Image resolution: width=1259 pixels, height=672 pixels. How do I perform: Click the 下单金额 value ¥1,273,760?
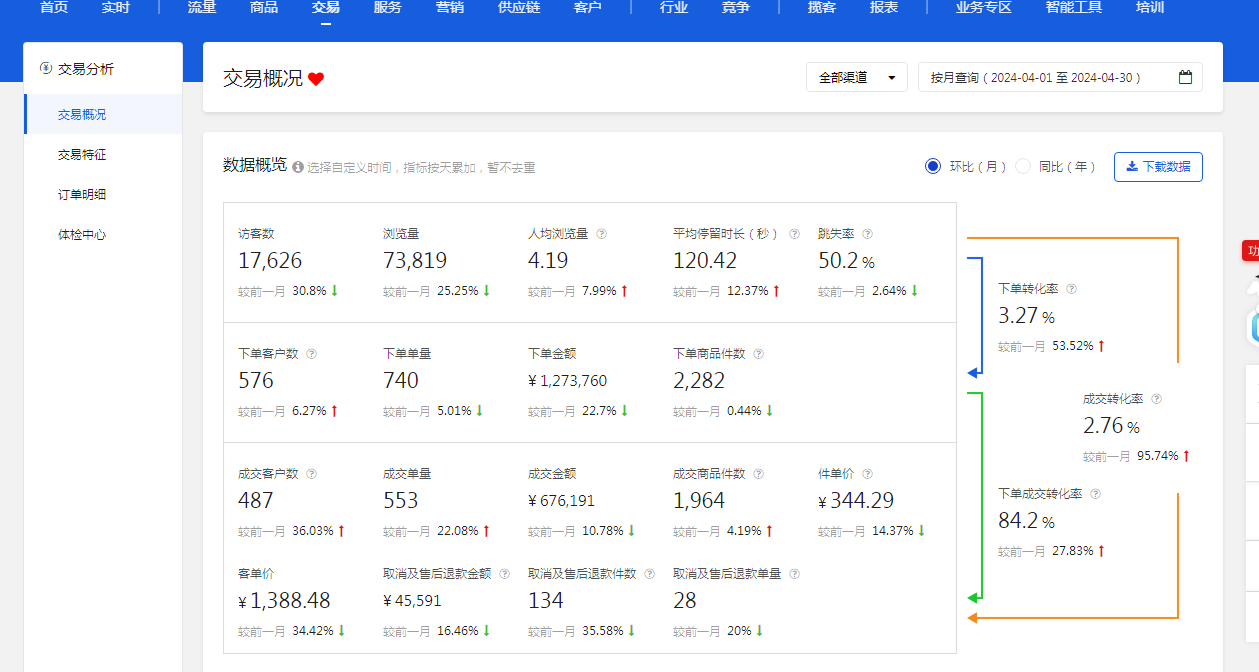(567, 381)
